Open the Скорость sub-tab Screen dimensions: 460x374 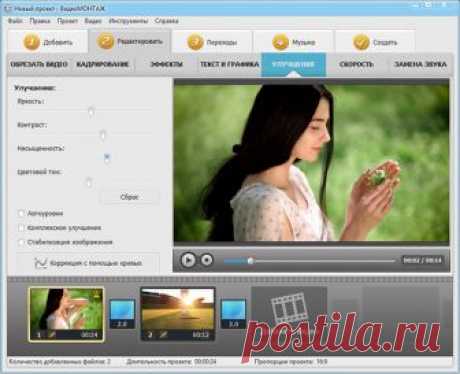pyautogui.click(x=356, y=64)
